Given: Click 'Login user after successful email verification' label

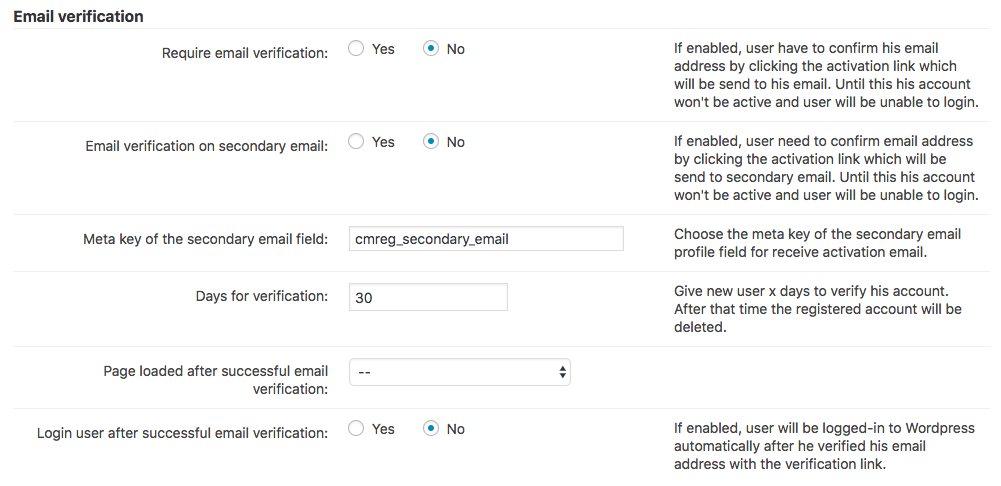Looking at the screenshot, I should (183, 433).
